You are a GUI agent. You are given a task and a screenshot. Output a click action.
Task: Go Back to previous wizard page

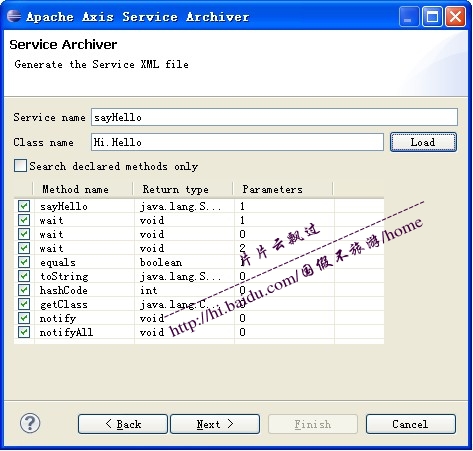coord(123,424)
